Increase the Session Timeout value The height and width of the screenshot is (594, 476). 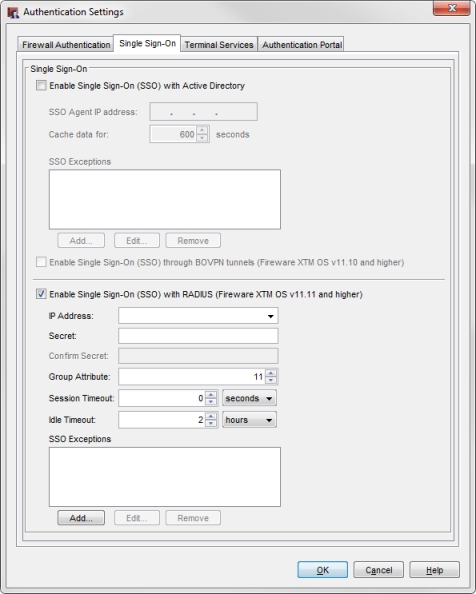pos(211,394)
